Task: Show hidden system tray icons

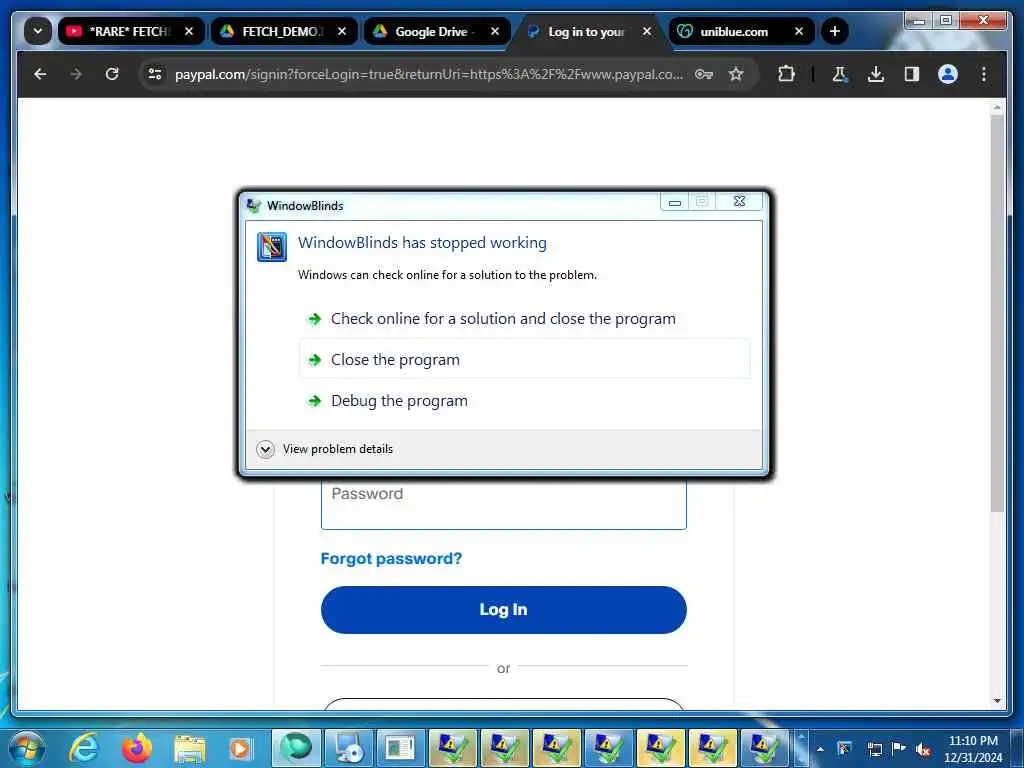Action: pos(820,749)
